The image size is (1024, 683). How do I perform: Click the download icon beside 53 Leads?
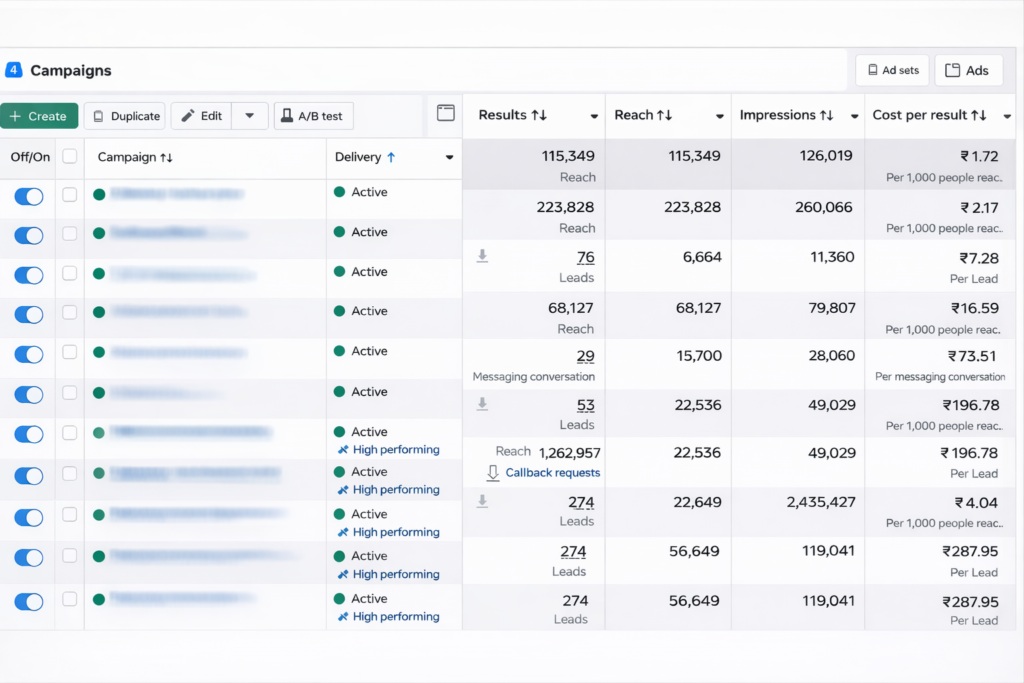482,404
